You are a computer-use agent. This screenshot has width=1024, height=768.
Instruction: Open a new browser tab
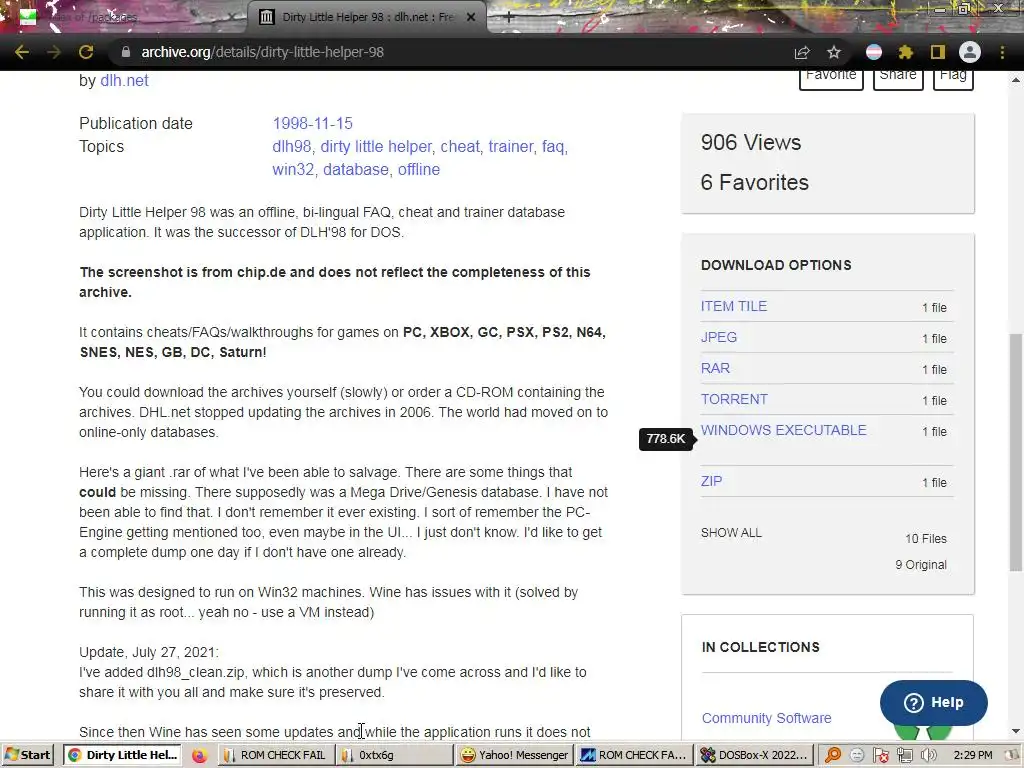point(509,17)
